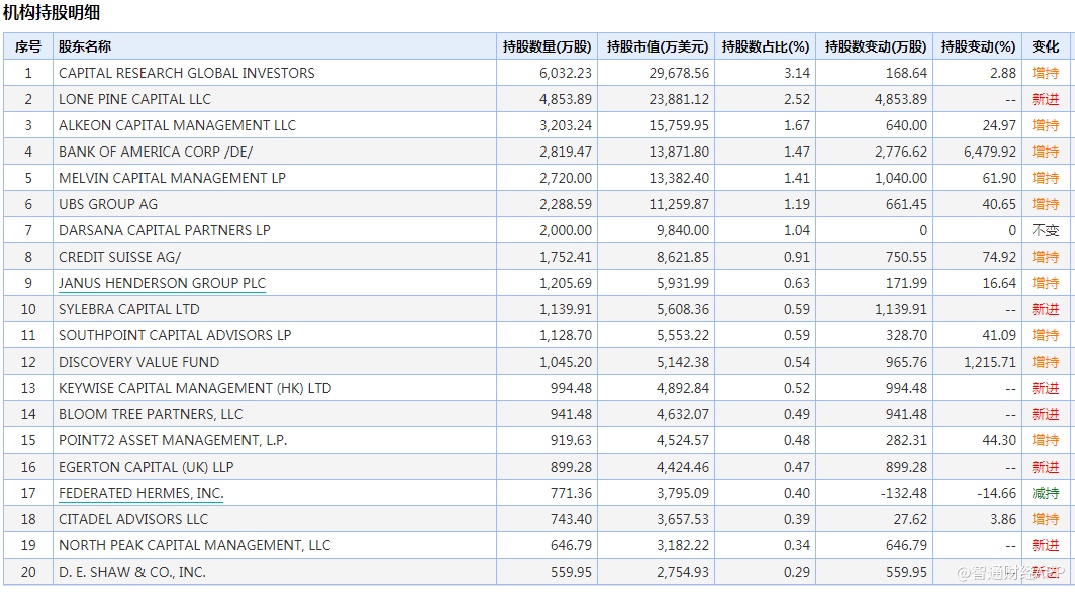1075x592 pixels.
Task: Select the 持股变动(%) column header
Action: pos(977,46)
